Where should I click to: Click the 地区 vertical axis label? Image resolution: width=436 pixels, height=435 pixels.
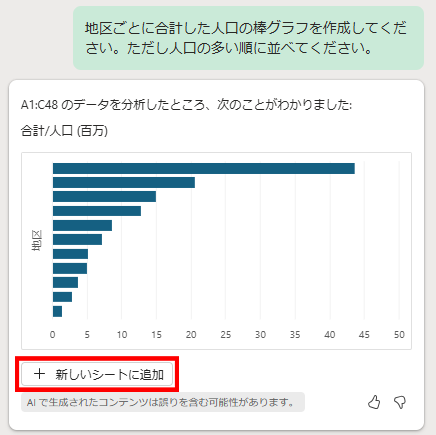click(x=37, y=240)
